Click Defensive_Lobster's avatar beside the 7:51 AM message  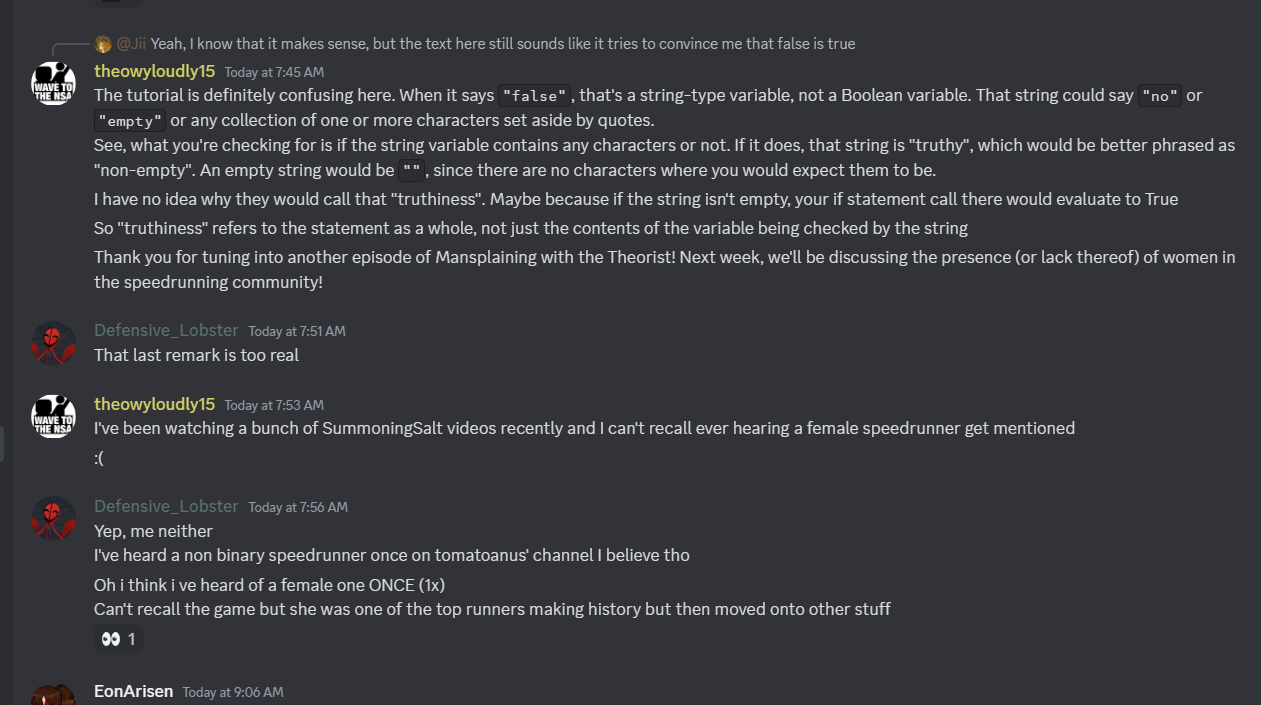pos(53,343)
